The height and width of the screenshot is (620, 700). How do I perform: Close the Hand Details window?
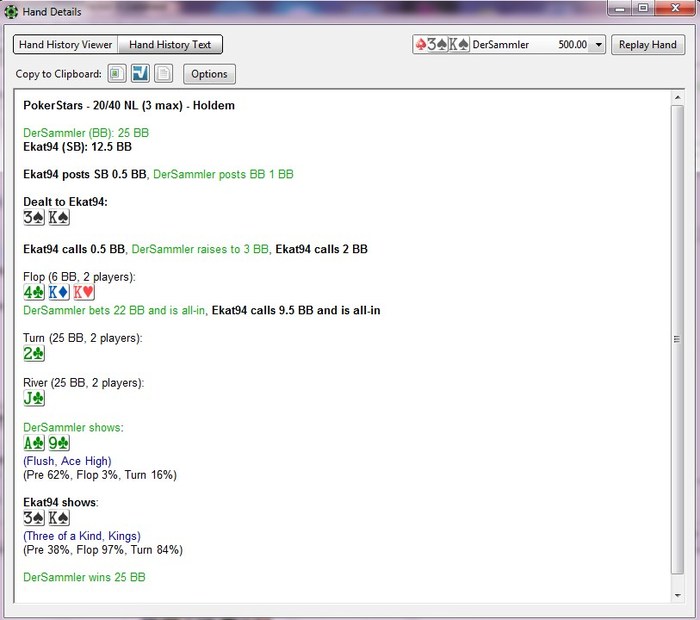click(675, 8)
